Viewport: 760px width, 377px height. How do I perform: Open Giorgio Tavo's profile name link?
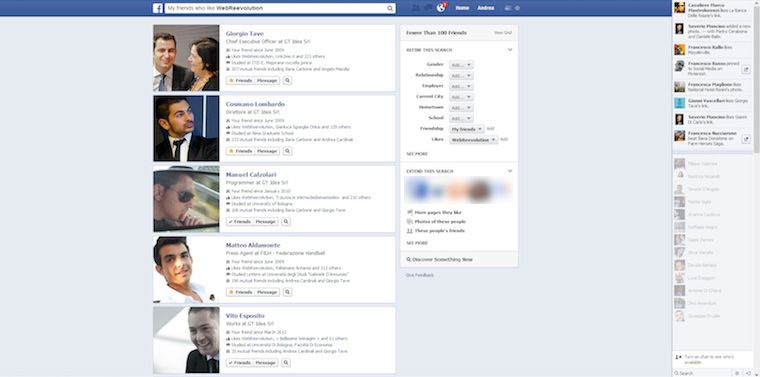pyautogui.click(x=245, y=33)
